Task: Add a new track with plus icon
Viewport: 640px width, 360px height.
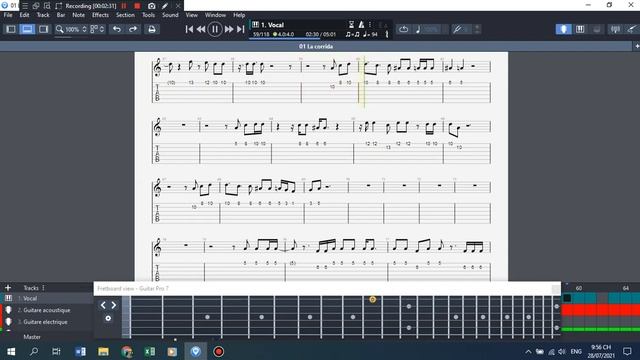Action: tap(8, 288)
